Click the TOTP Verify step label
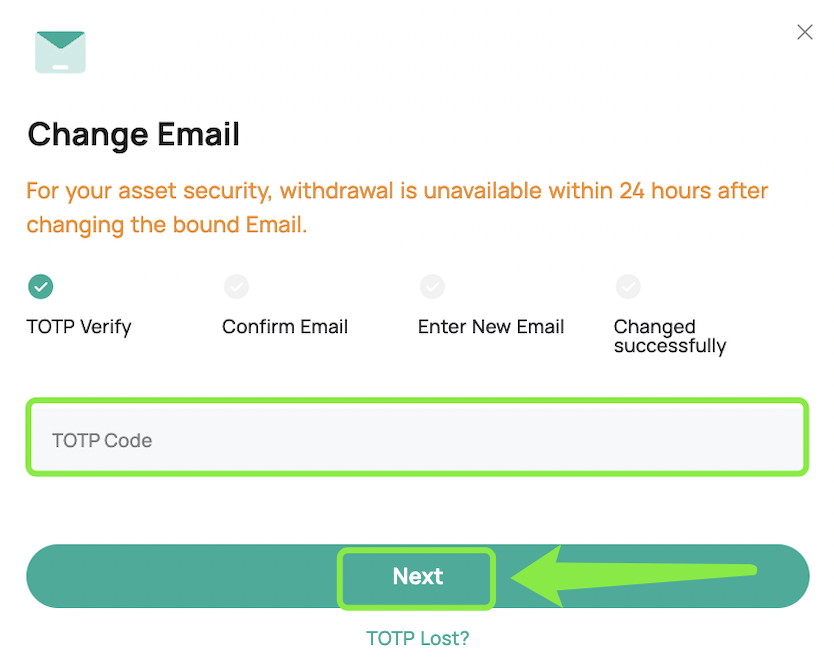 tap(78, 326)
